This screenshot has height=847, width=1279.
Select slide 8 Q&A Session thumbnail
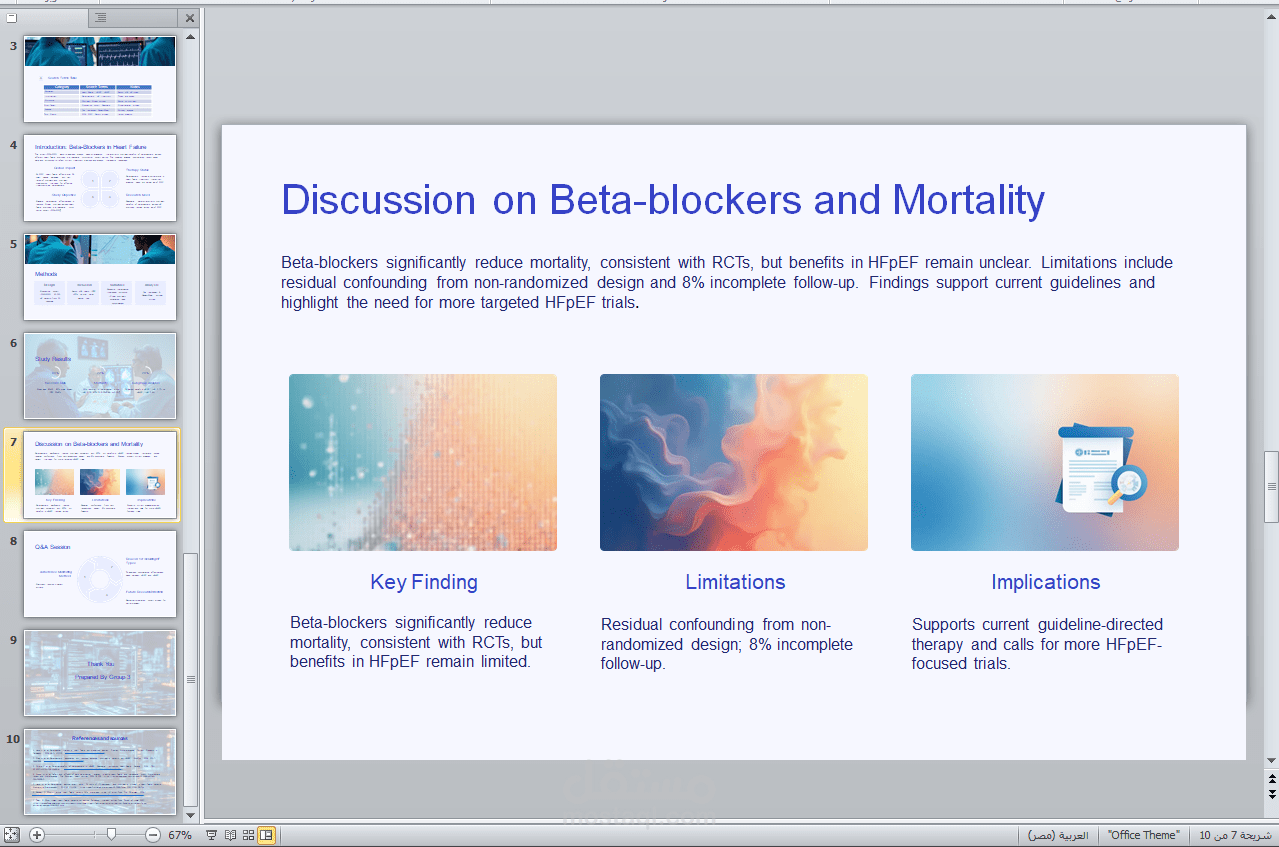(100, 574)
